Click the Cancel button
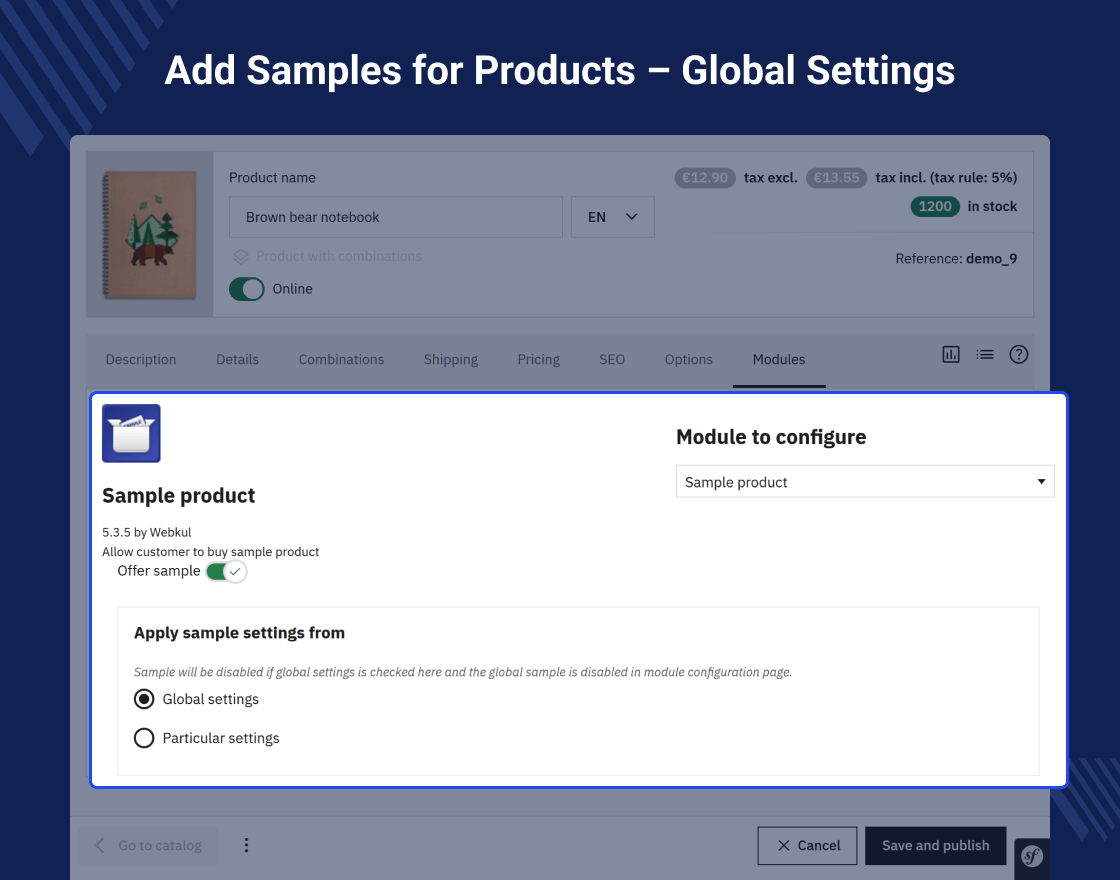The width and height of the screenshot is (1120, 880). point(808,846)
